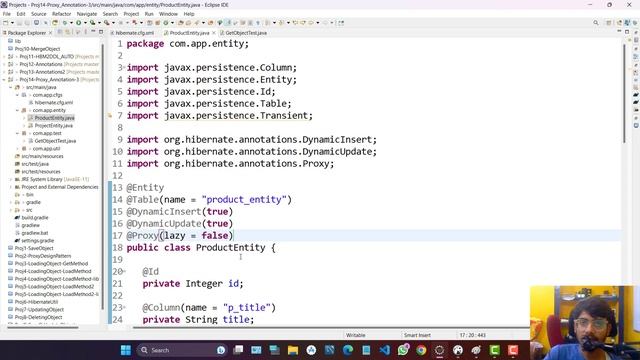Collapse the fold marker at line 23

pos(124,306)
